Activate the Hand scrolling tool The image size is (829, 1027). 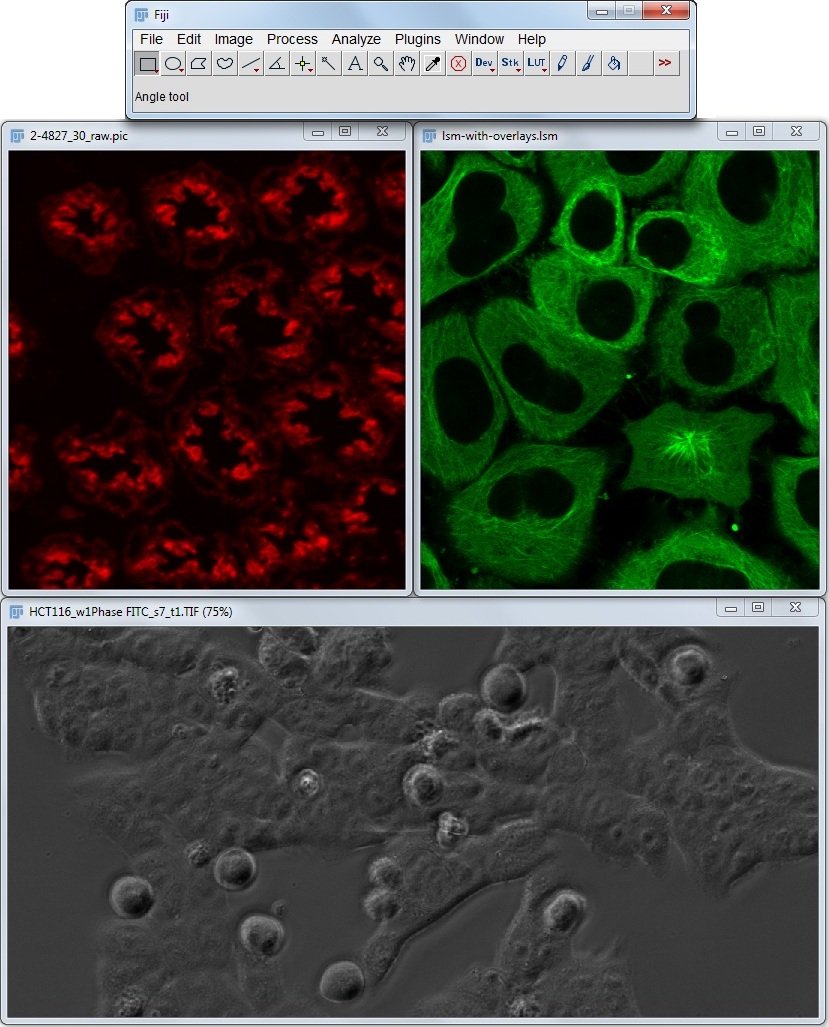tap(407, 64)
